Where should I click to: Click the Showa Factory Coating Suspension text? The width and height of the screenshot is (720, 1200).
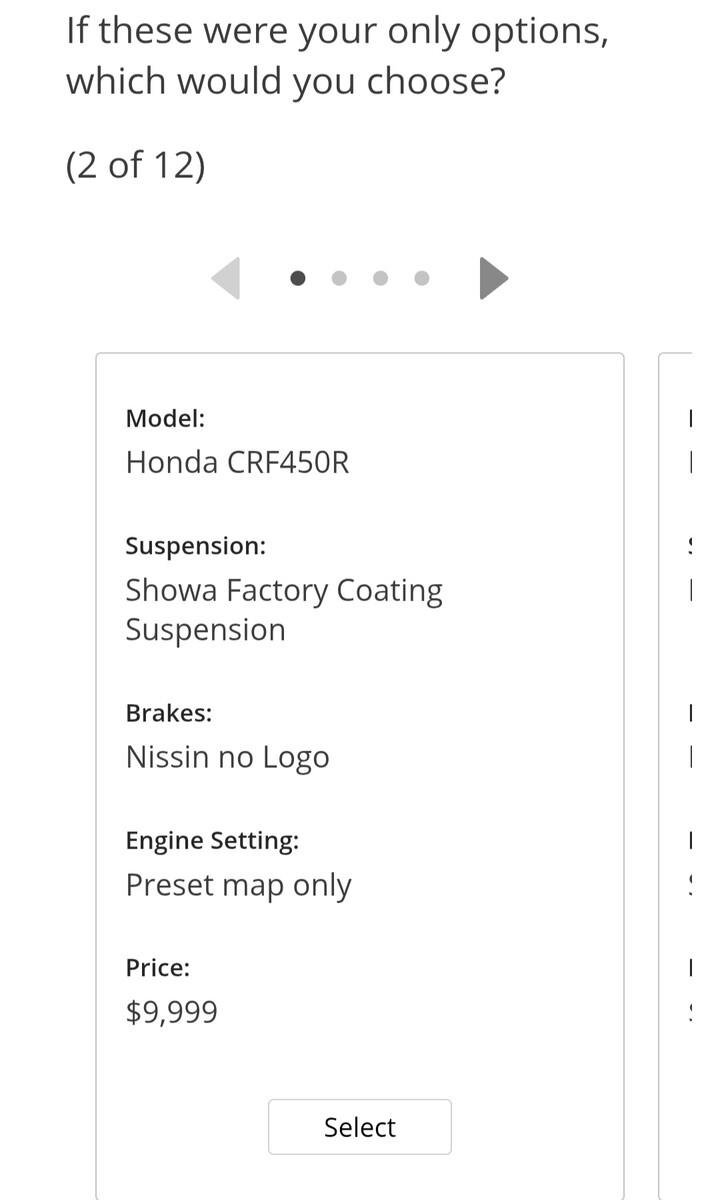284,609
